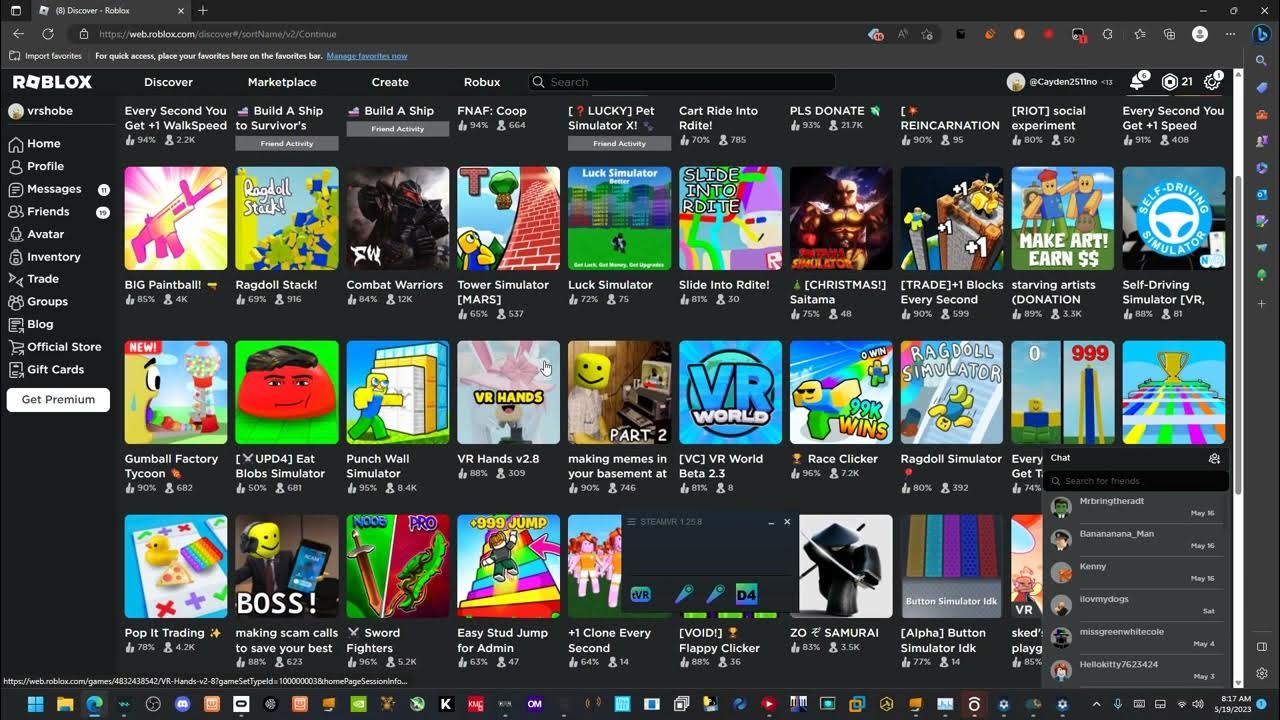Open Luck Simulator game thumbnail
1280x720 pixels.
620,218
